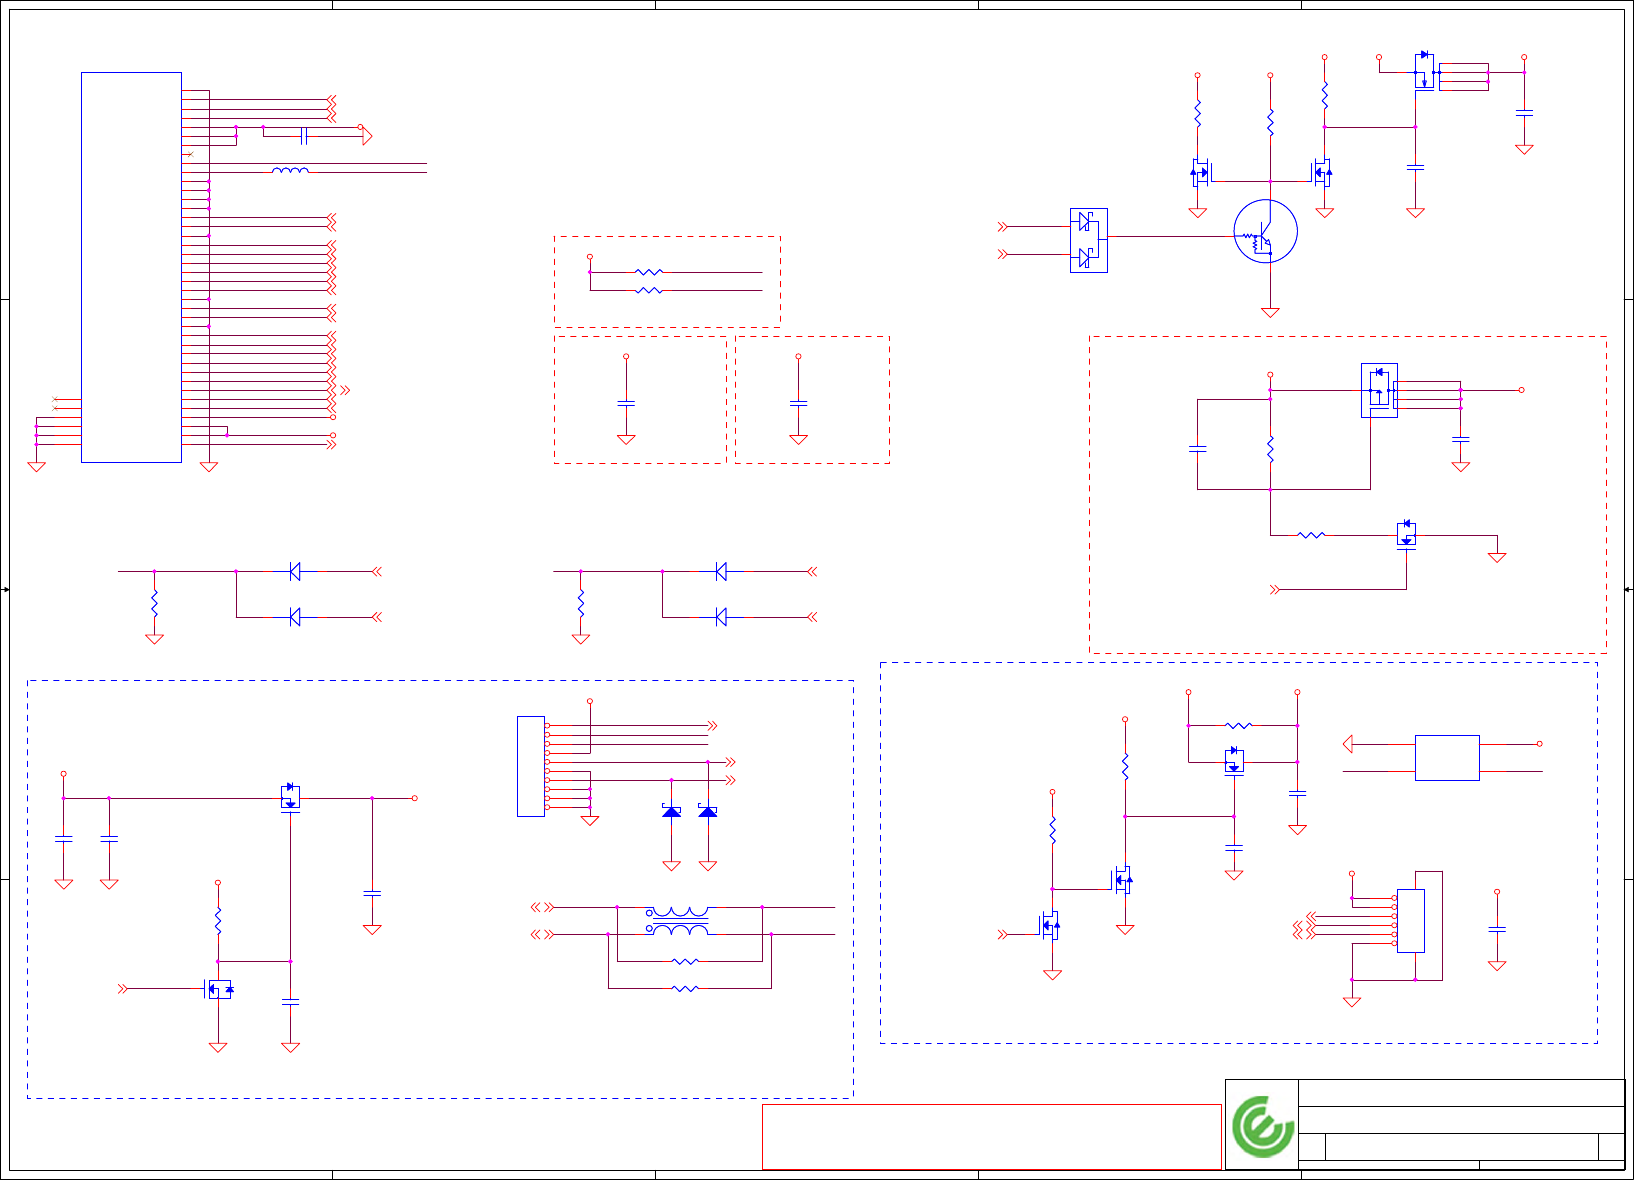Select the lowest resistor beneath the choke
The width and height of the screenshot is (1634, 1180).
coord(685,988)
